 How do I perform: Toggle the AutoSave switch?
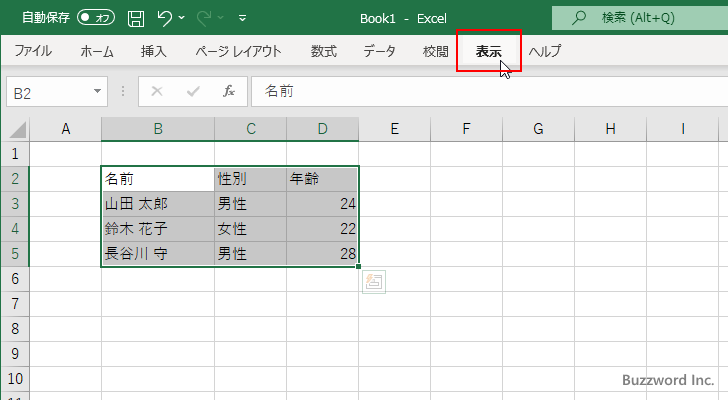click(x=96, y=18)
